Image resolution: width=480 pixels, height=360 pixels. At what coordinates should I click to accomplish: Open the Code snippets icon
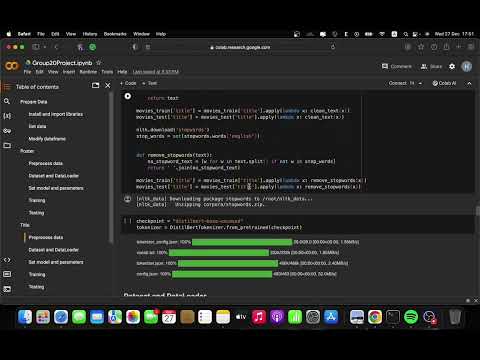[7, 260]
